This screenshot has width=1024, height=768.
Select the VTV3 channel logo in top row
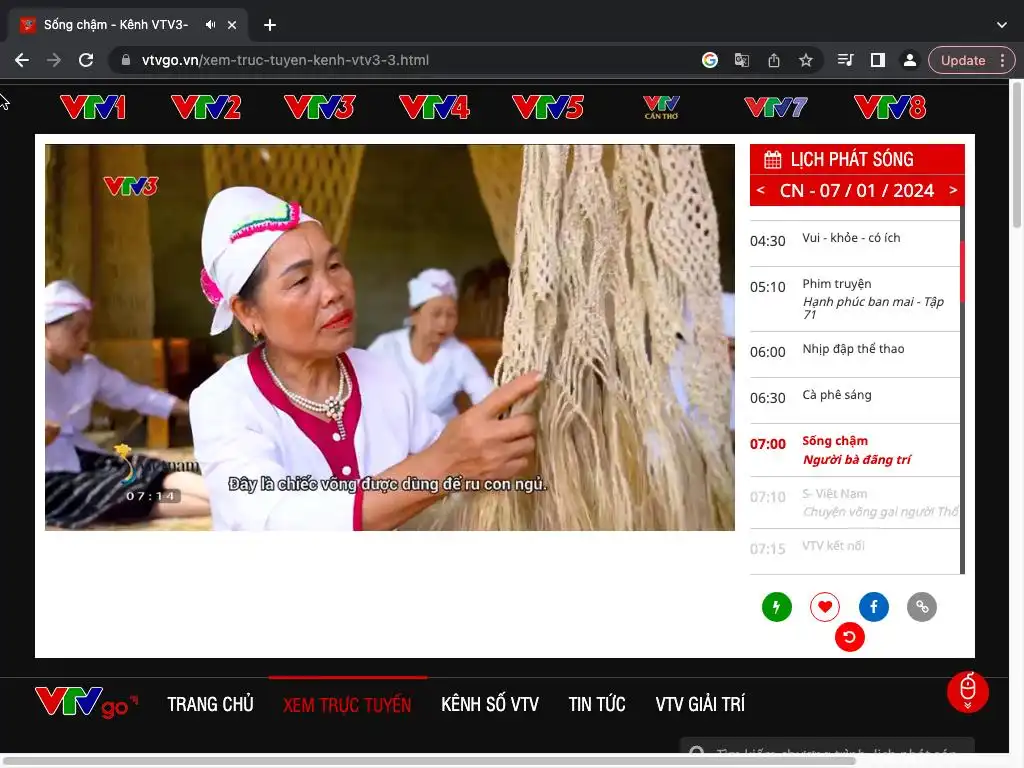tap(319, 107)
